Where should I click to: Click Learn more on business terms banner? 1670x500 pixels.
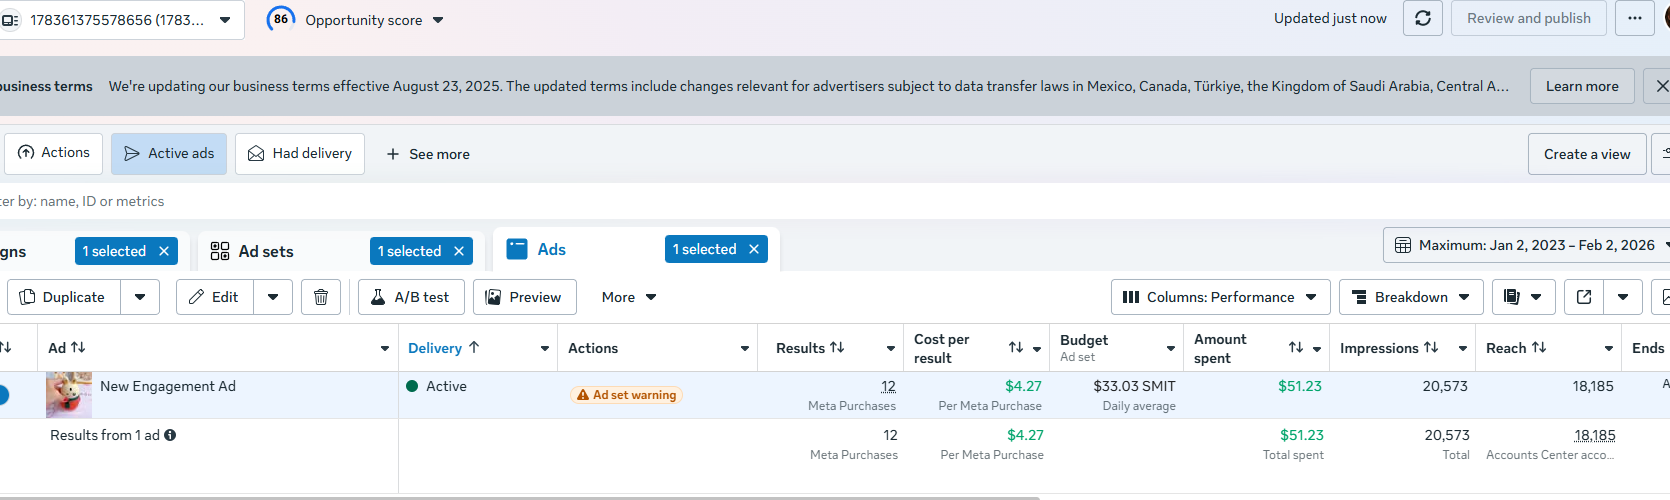tap(1581, 87)
